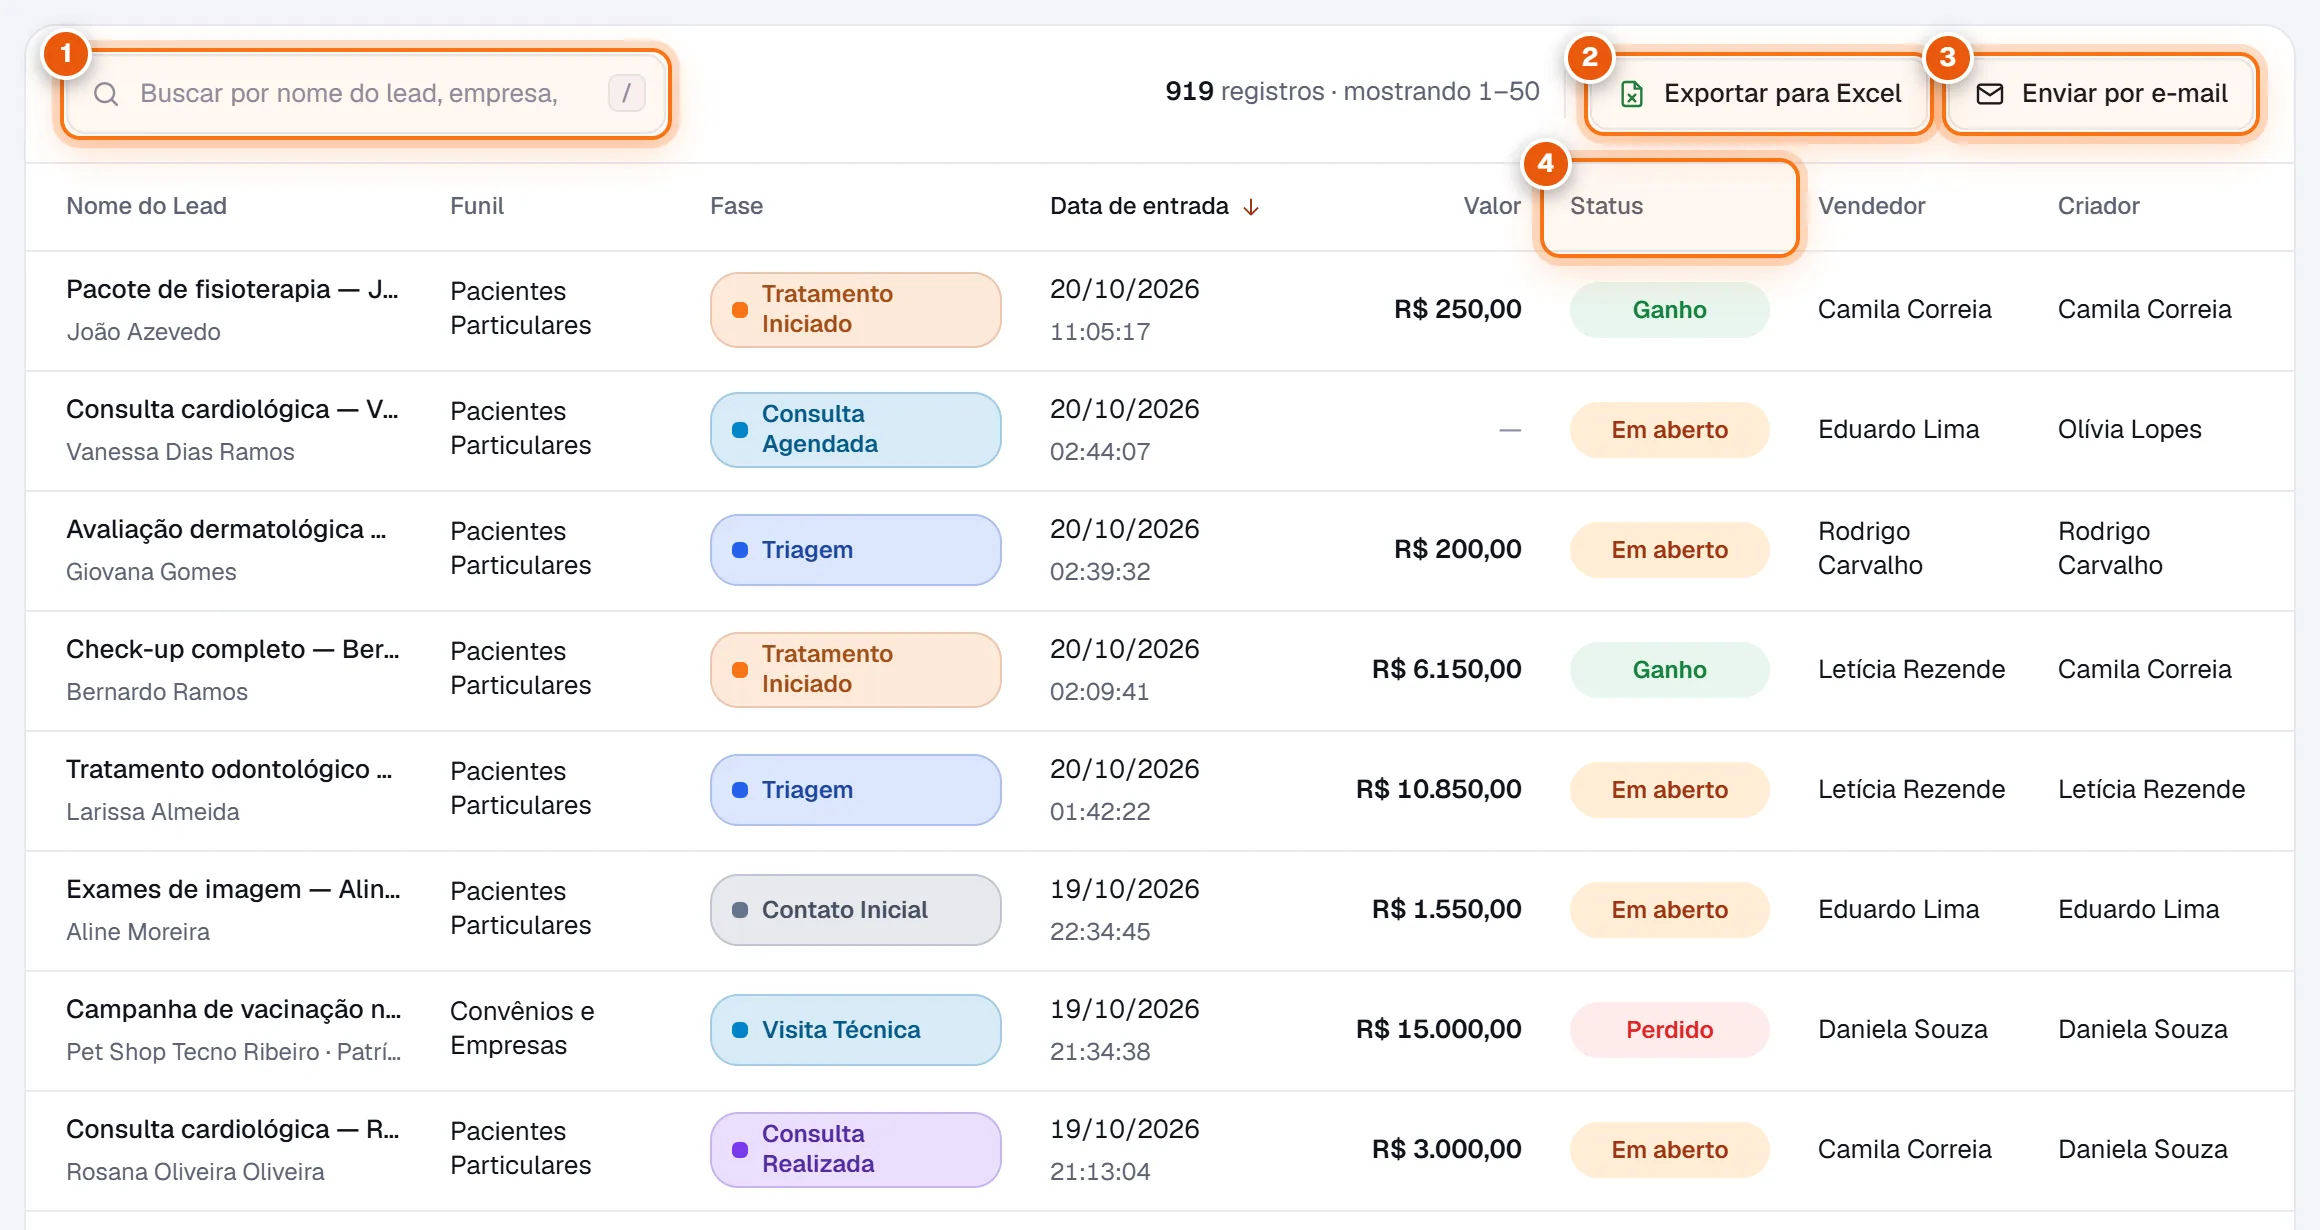Click the sort arrow beside Data de entrada
2320x1230 pixels.
(x=1251, y=207)
